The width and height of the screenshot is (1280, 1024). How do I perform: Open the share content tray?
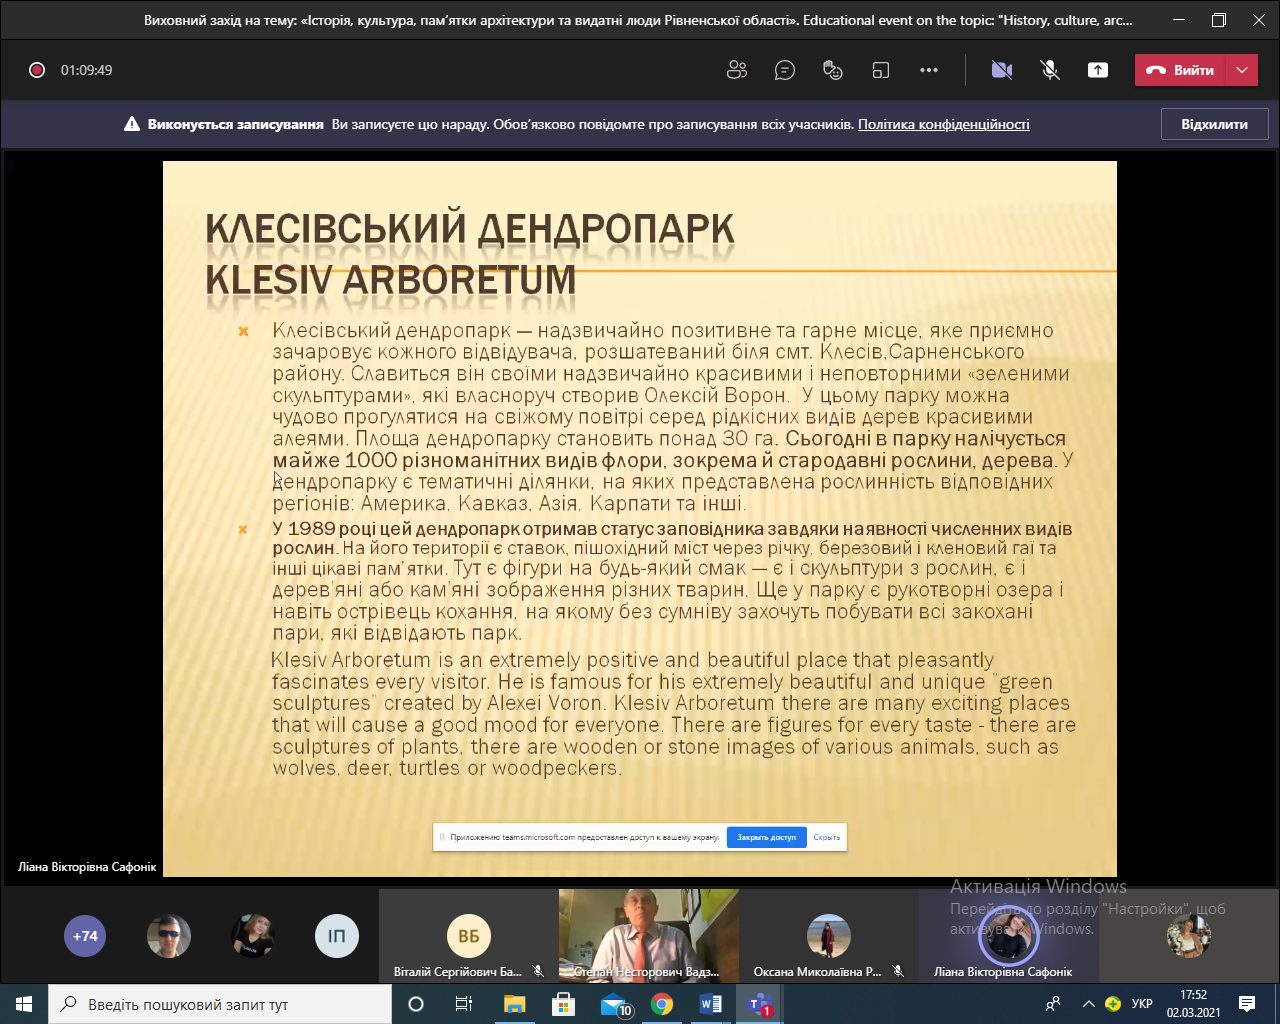tap(1098, 70)
